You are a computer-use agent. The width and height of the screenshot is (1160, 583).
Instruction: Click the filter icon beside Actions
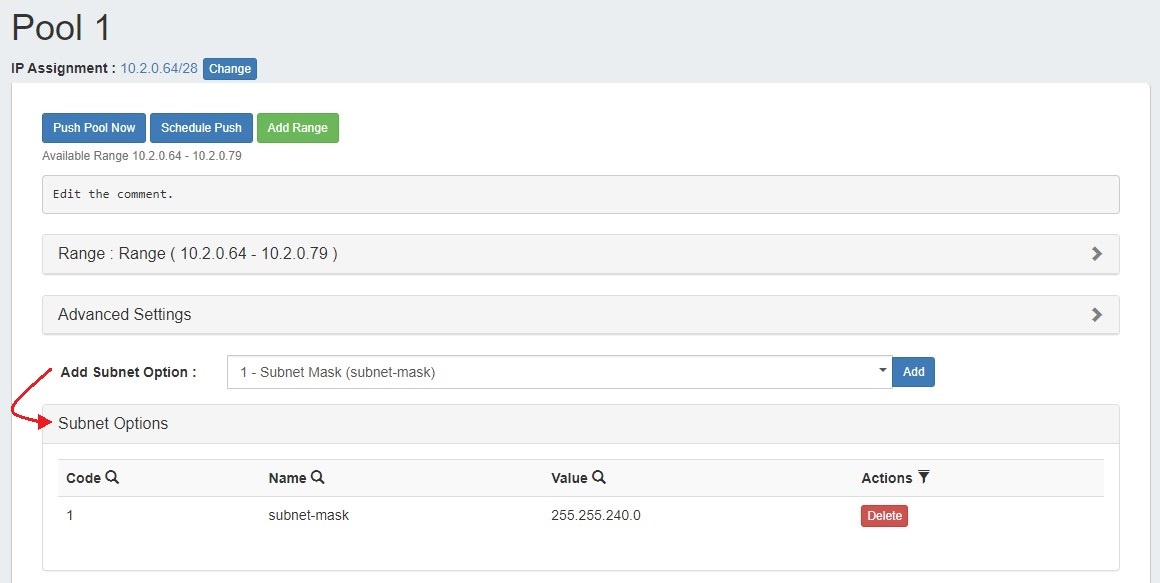point(923,478)
